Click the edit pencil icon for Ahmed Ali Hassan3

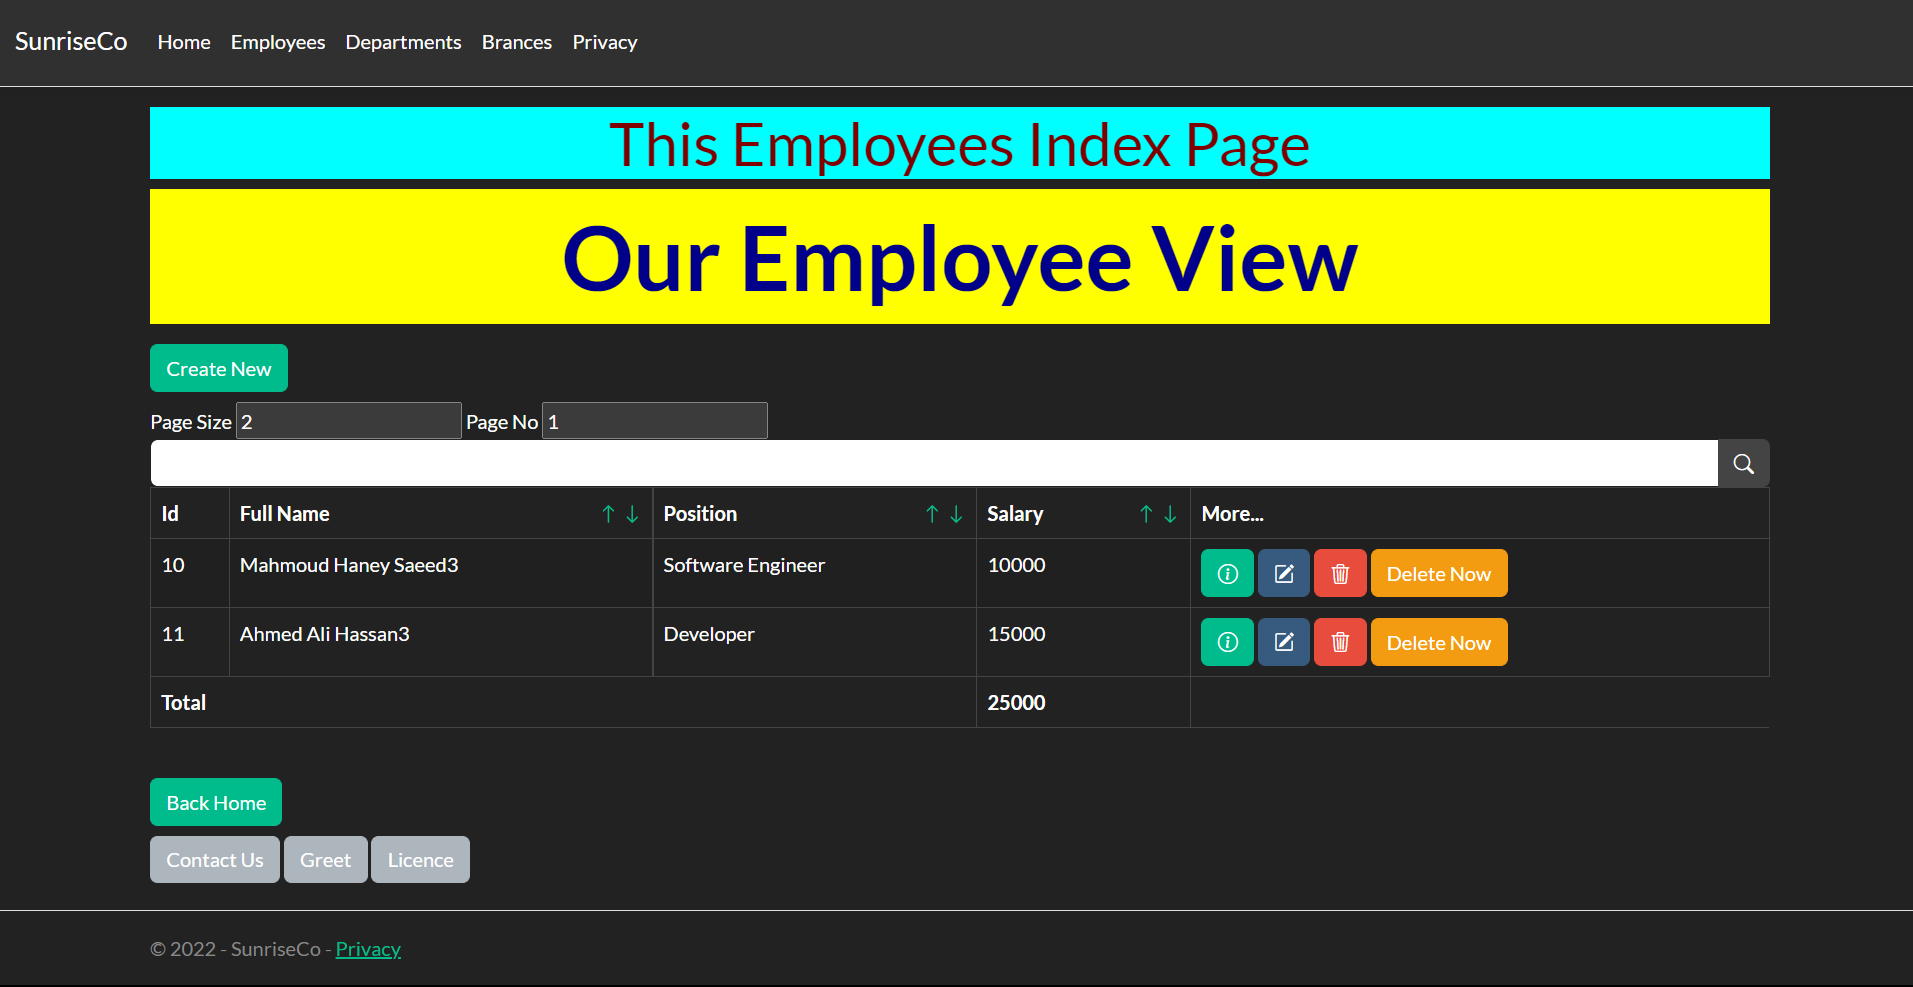pos(1284,643)
